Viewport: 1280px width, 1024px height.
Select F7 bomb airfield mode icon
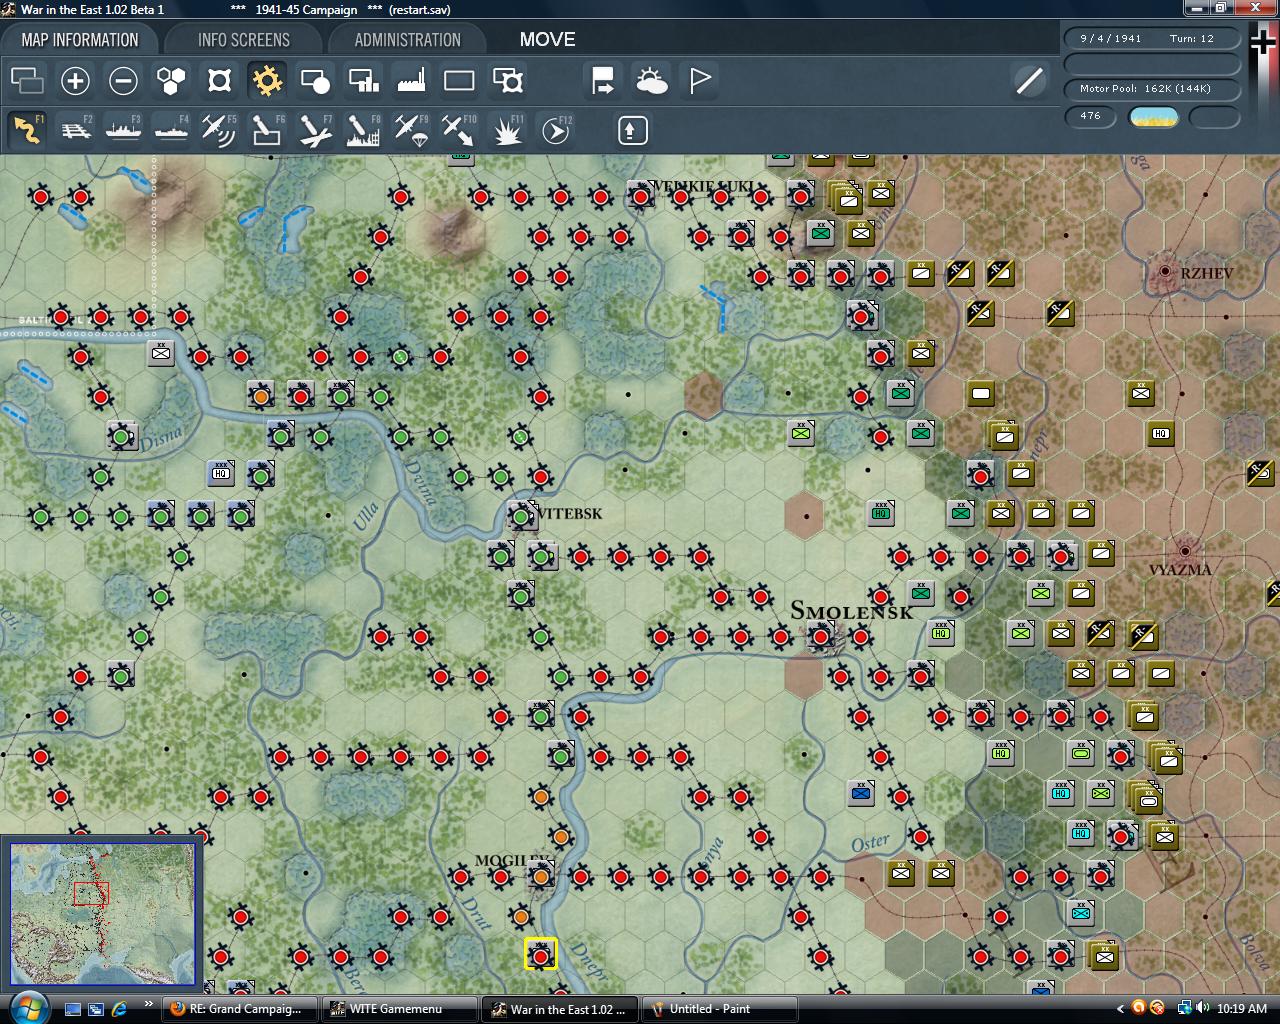click(315, 130)
